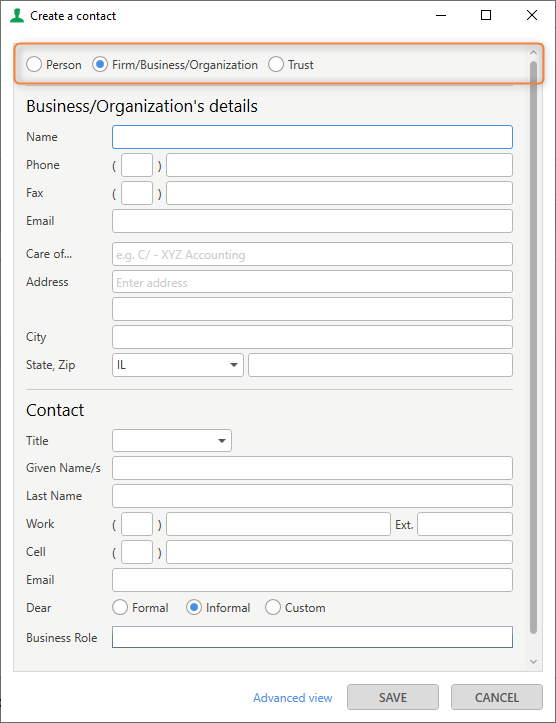
Task: Open the Advanced view link
Action: click(x=293, y=698)
